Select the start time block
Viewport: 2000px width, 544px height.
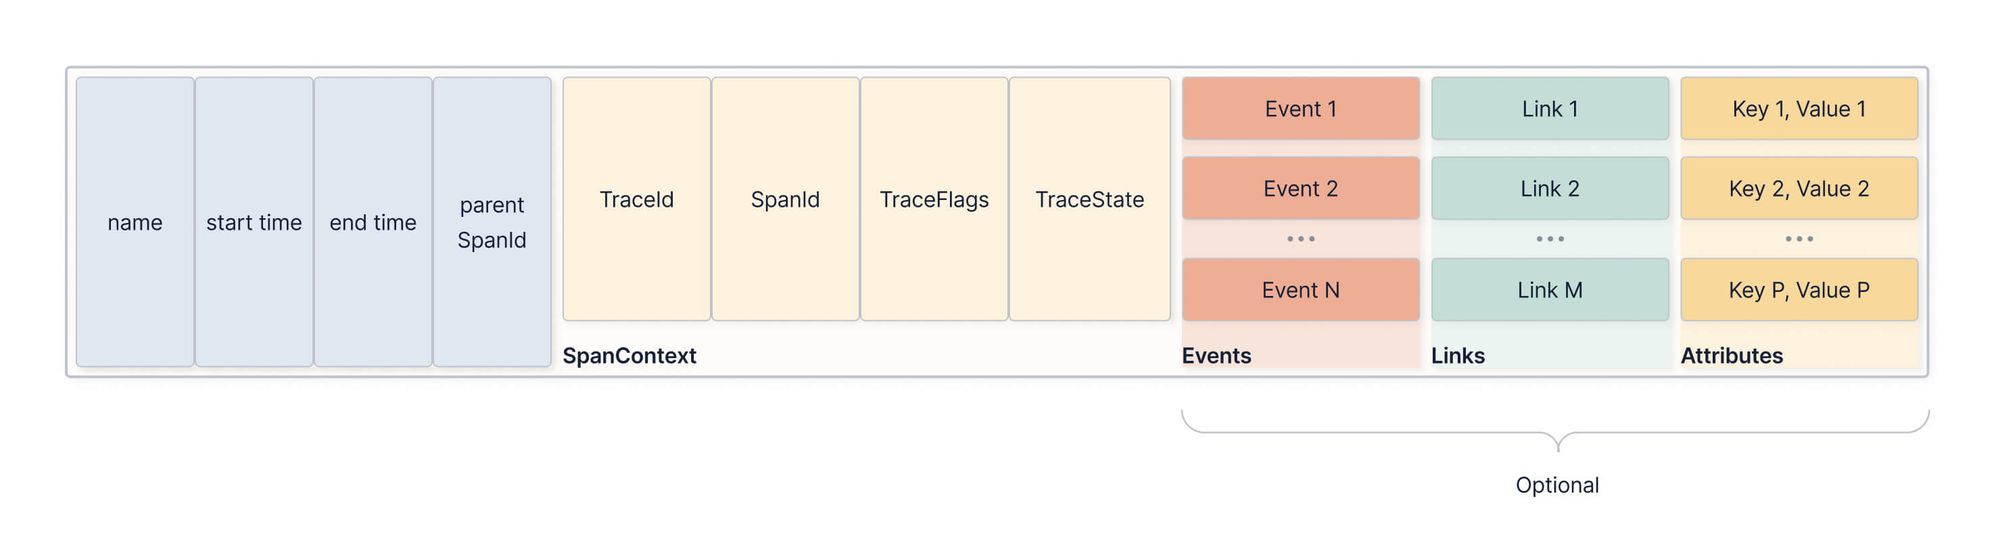click(254, 222)
